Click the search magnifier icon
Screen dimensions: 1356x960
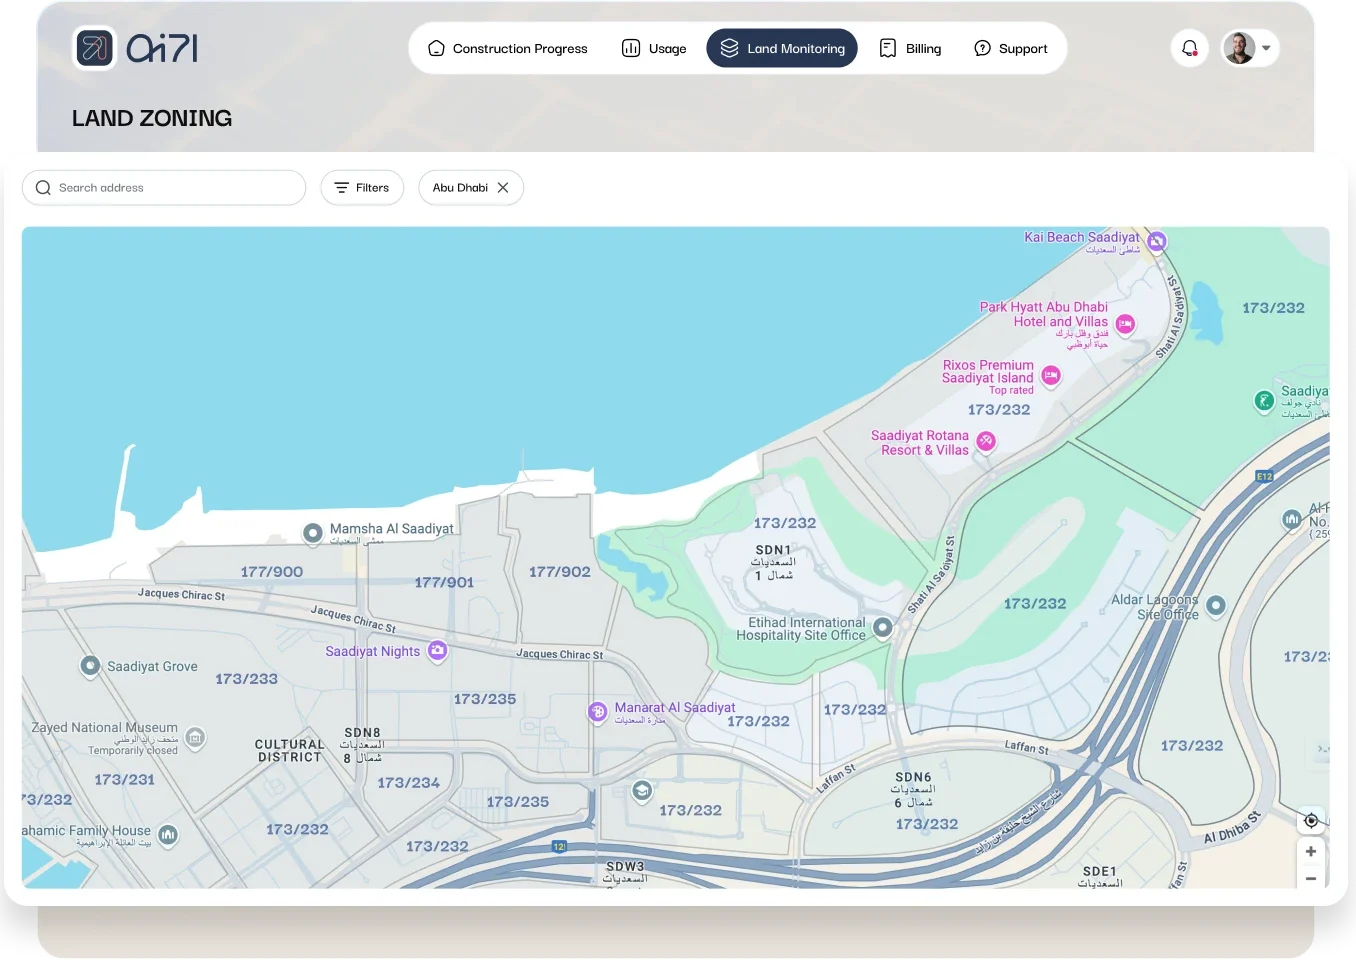click(43, 188)
